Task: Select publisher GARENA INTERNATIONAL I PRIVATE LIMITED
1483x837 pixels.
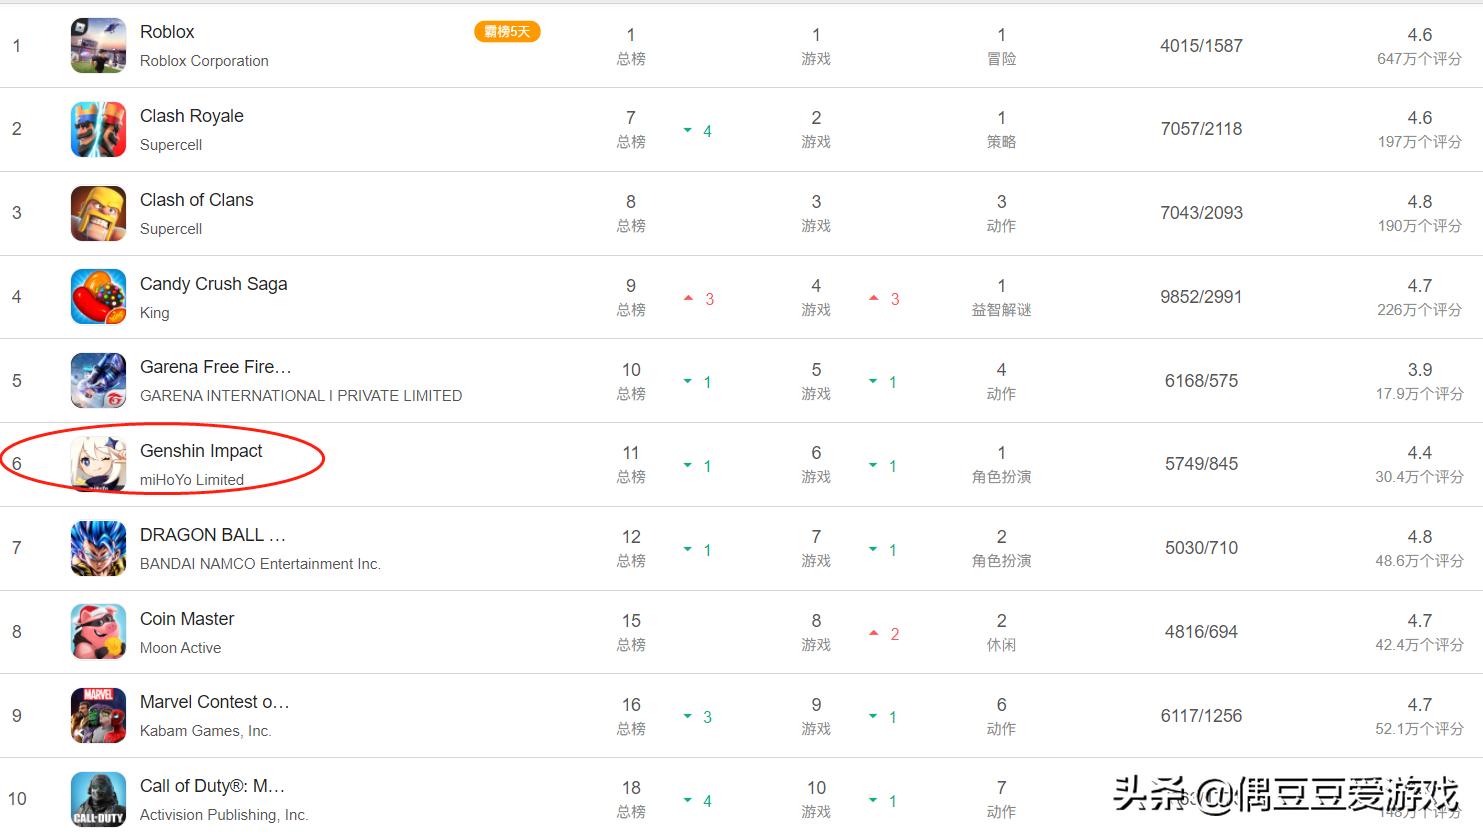Action: [x=301, y=396]
